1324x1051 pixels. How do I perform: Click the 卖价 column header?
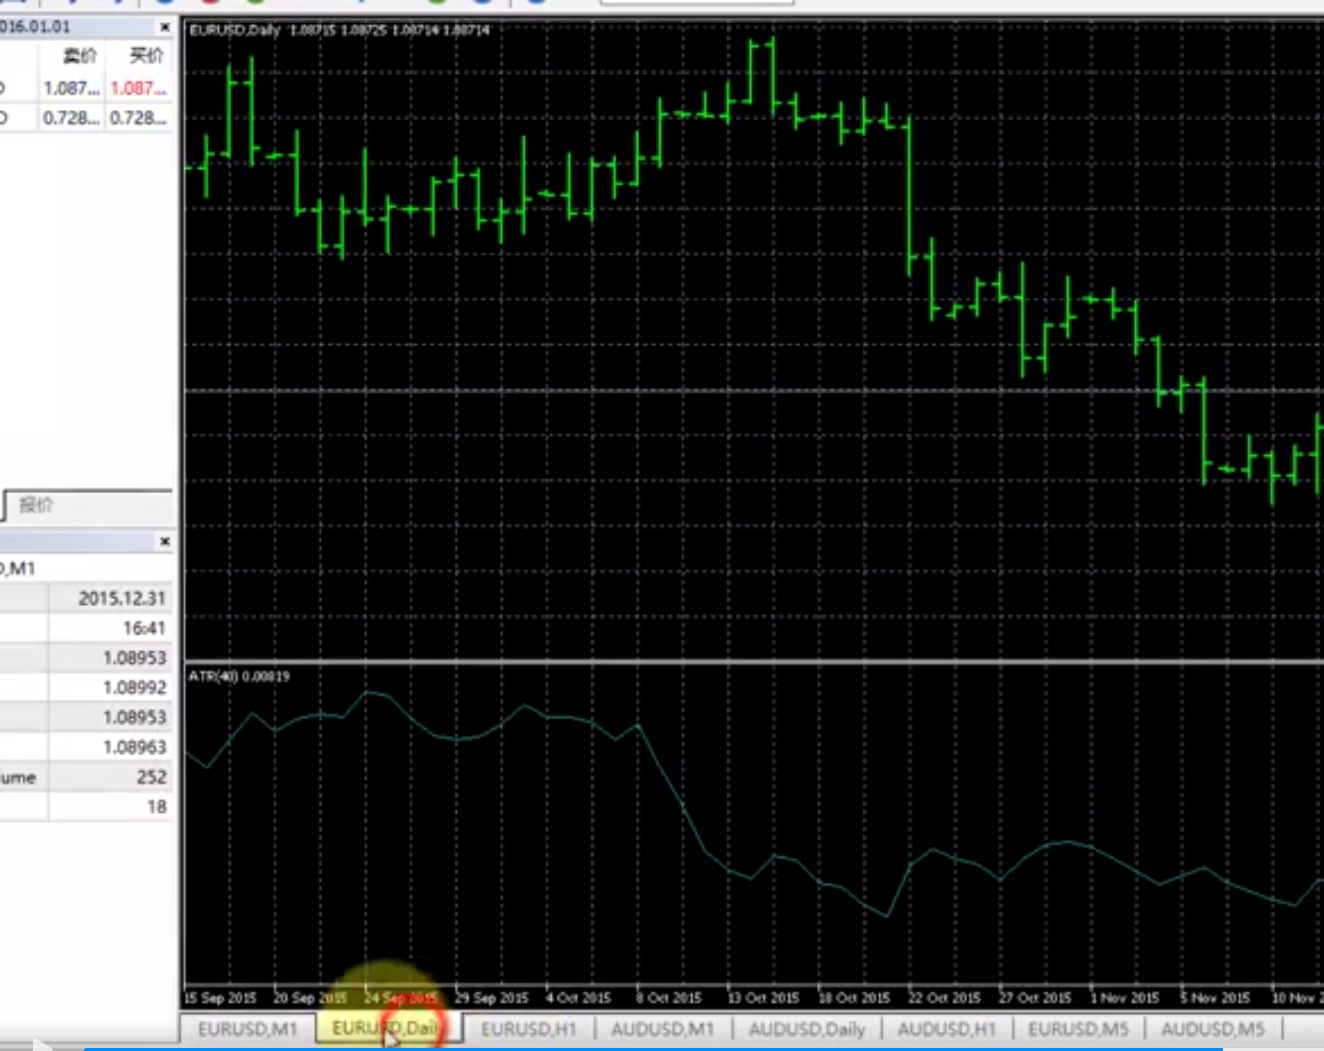tap(79, 56)
